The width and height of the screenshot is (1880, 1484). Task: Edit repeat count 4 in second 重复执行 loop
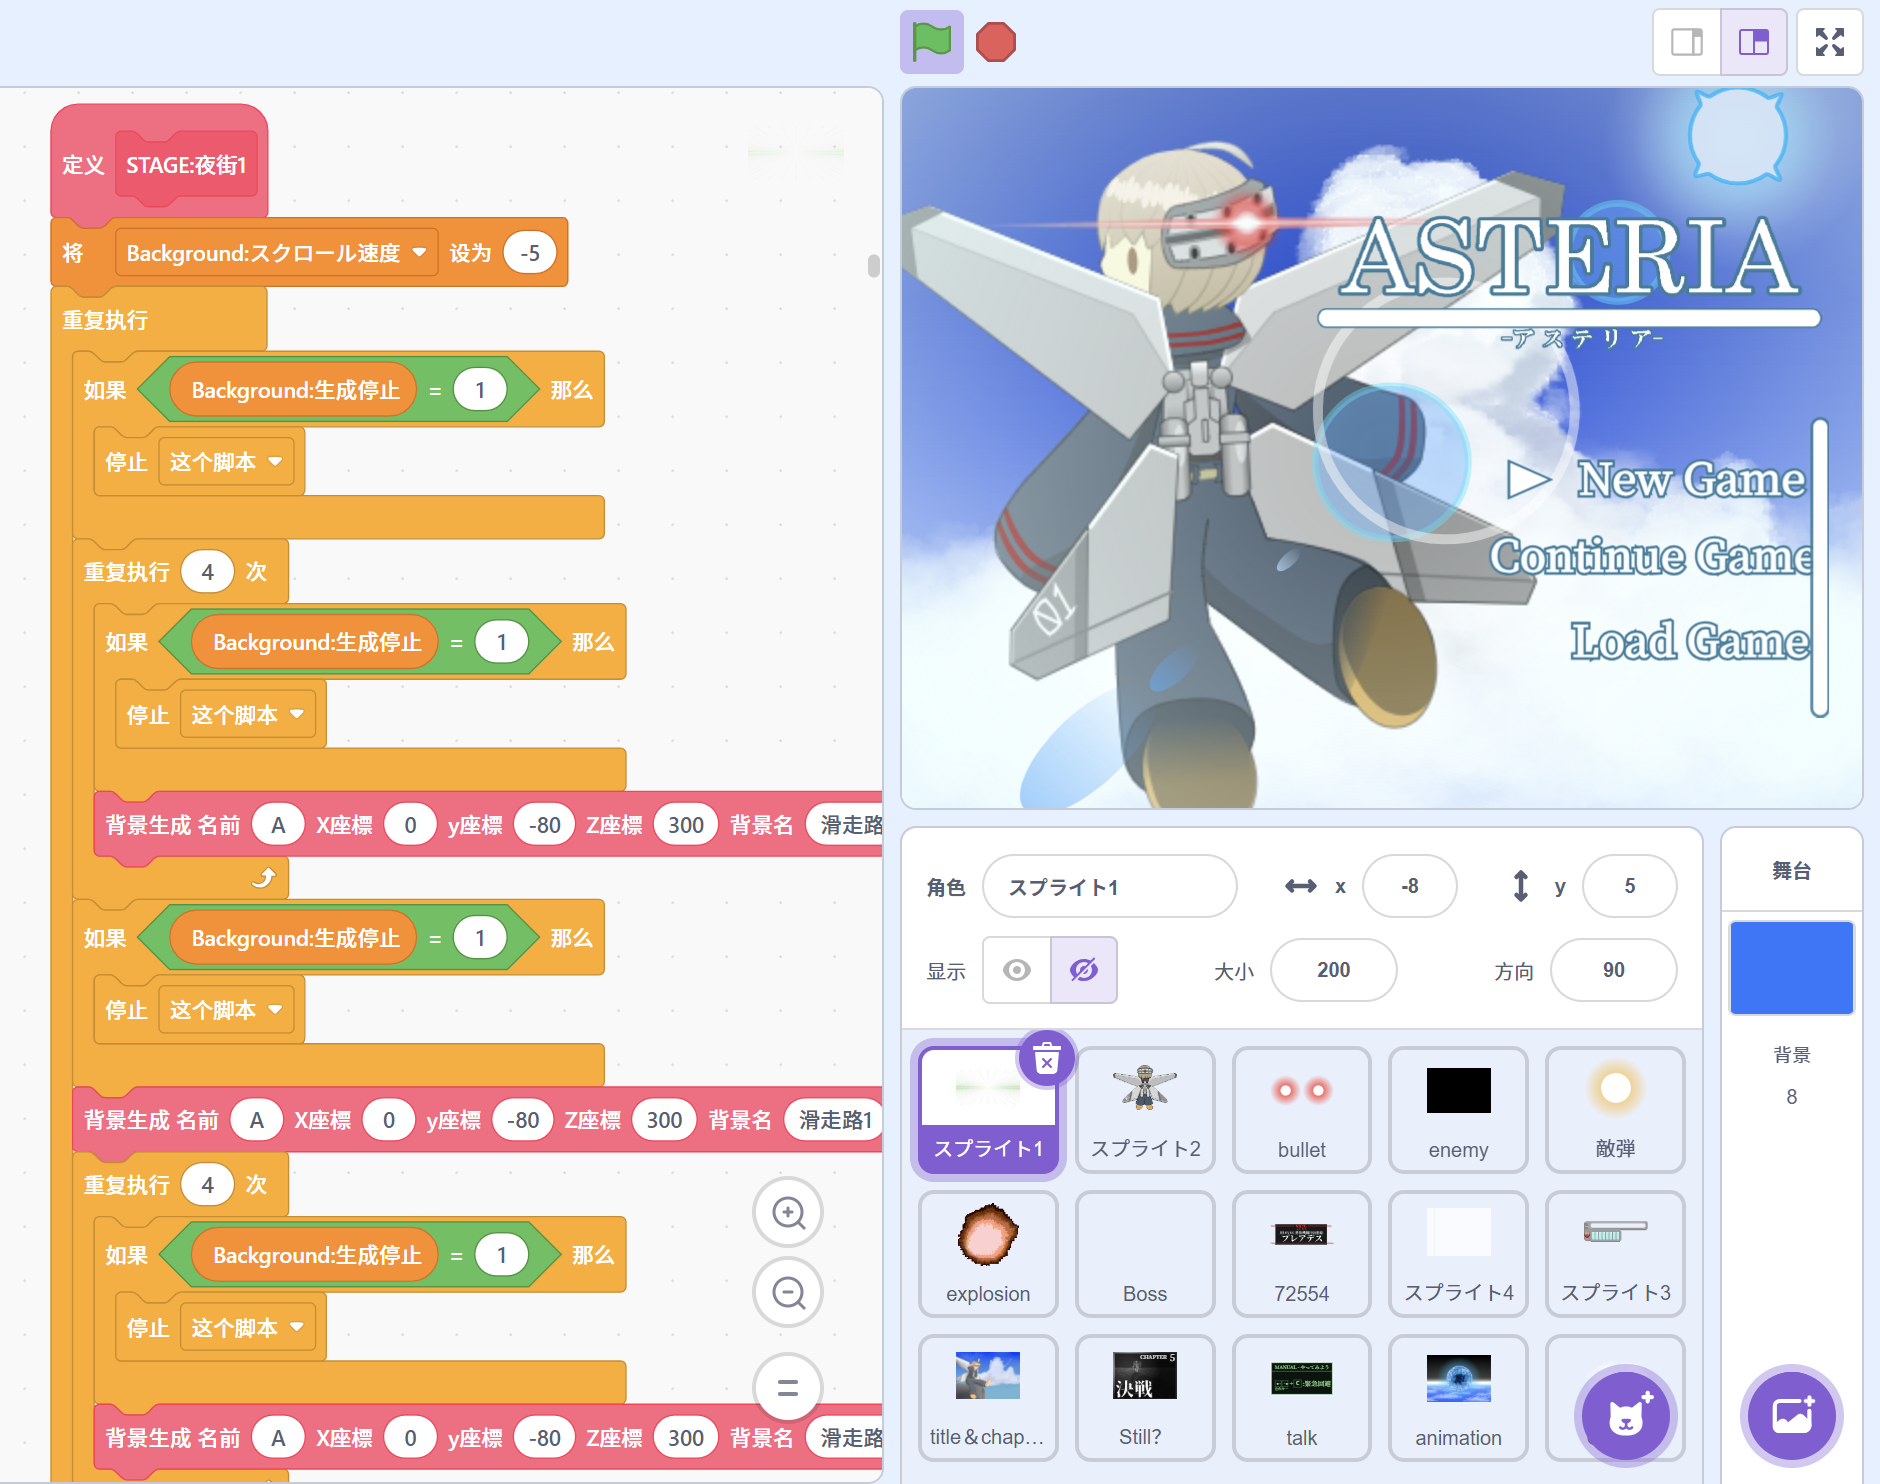coord(208,1185)
